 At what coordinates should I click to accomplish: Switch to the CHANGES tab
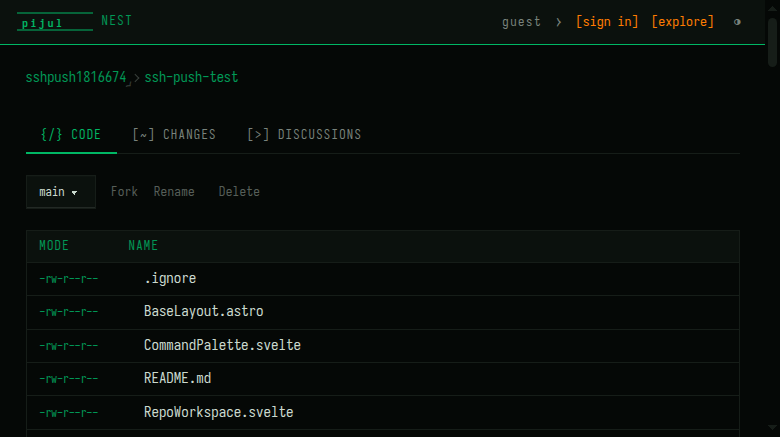pos(174,135)
